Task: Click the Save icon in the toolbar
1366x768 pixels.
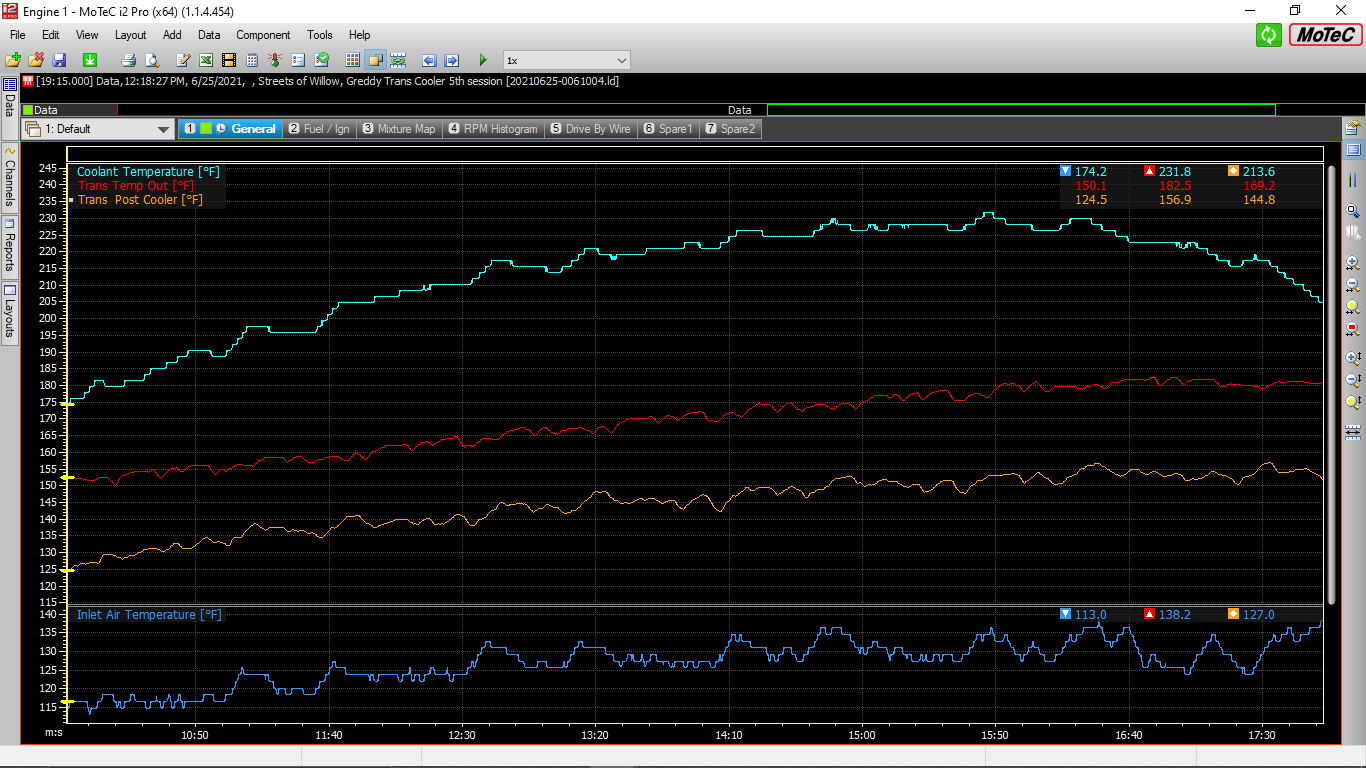Action: click(59, 60)
